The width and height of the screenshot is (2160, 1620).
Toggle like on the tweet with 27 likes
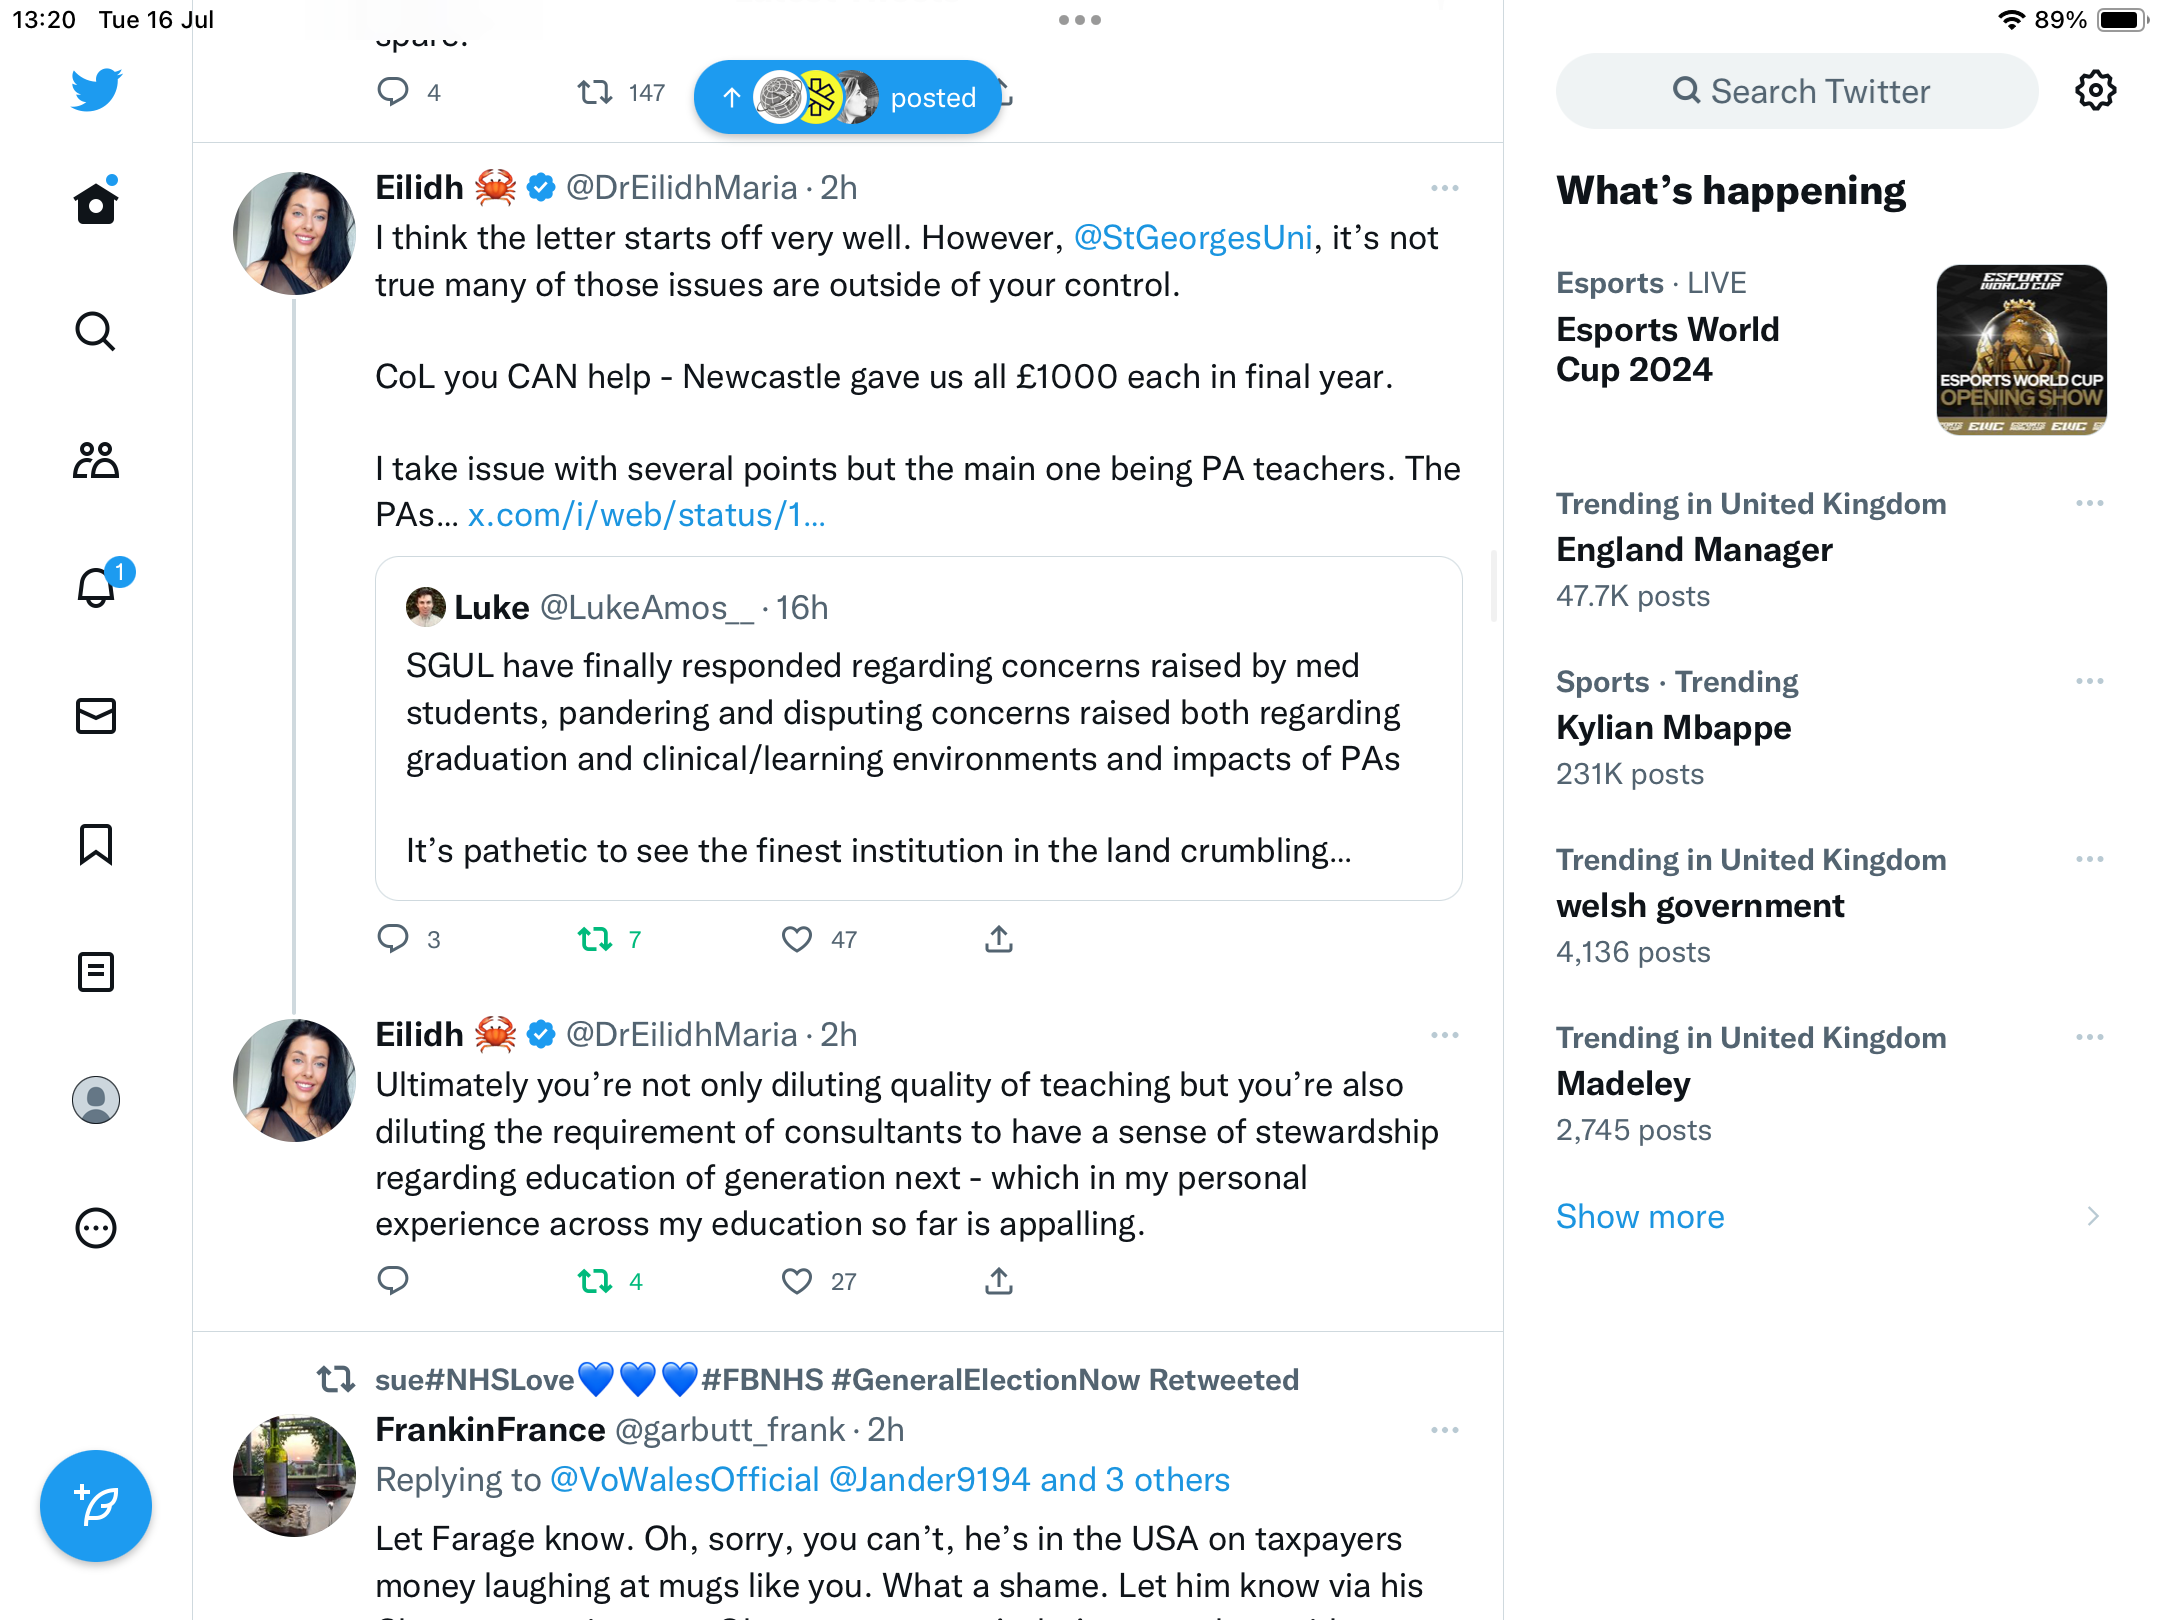797,1281
